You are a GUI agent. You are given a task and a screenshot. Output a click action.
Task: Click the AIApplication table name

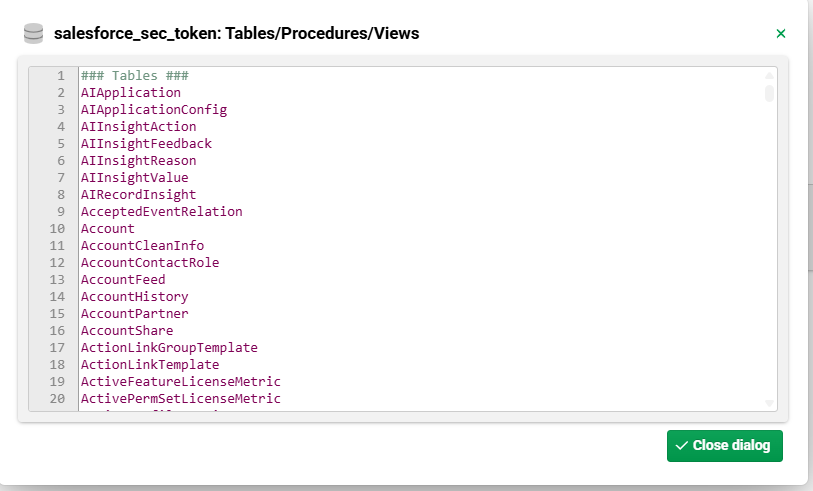pos(131,93)
